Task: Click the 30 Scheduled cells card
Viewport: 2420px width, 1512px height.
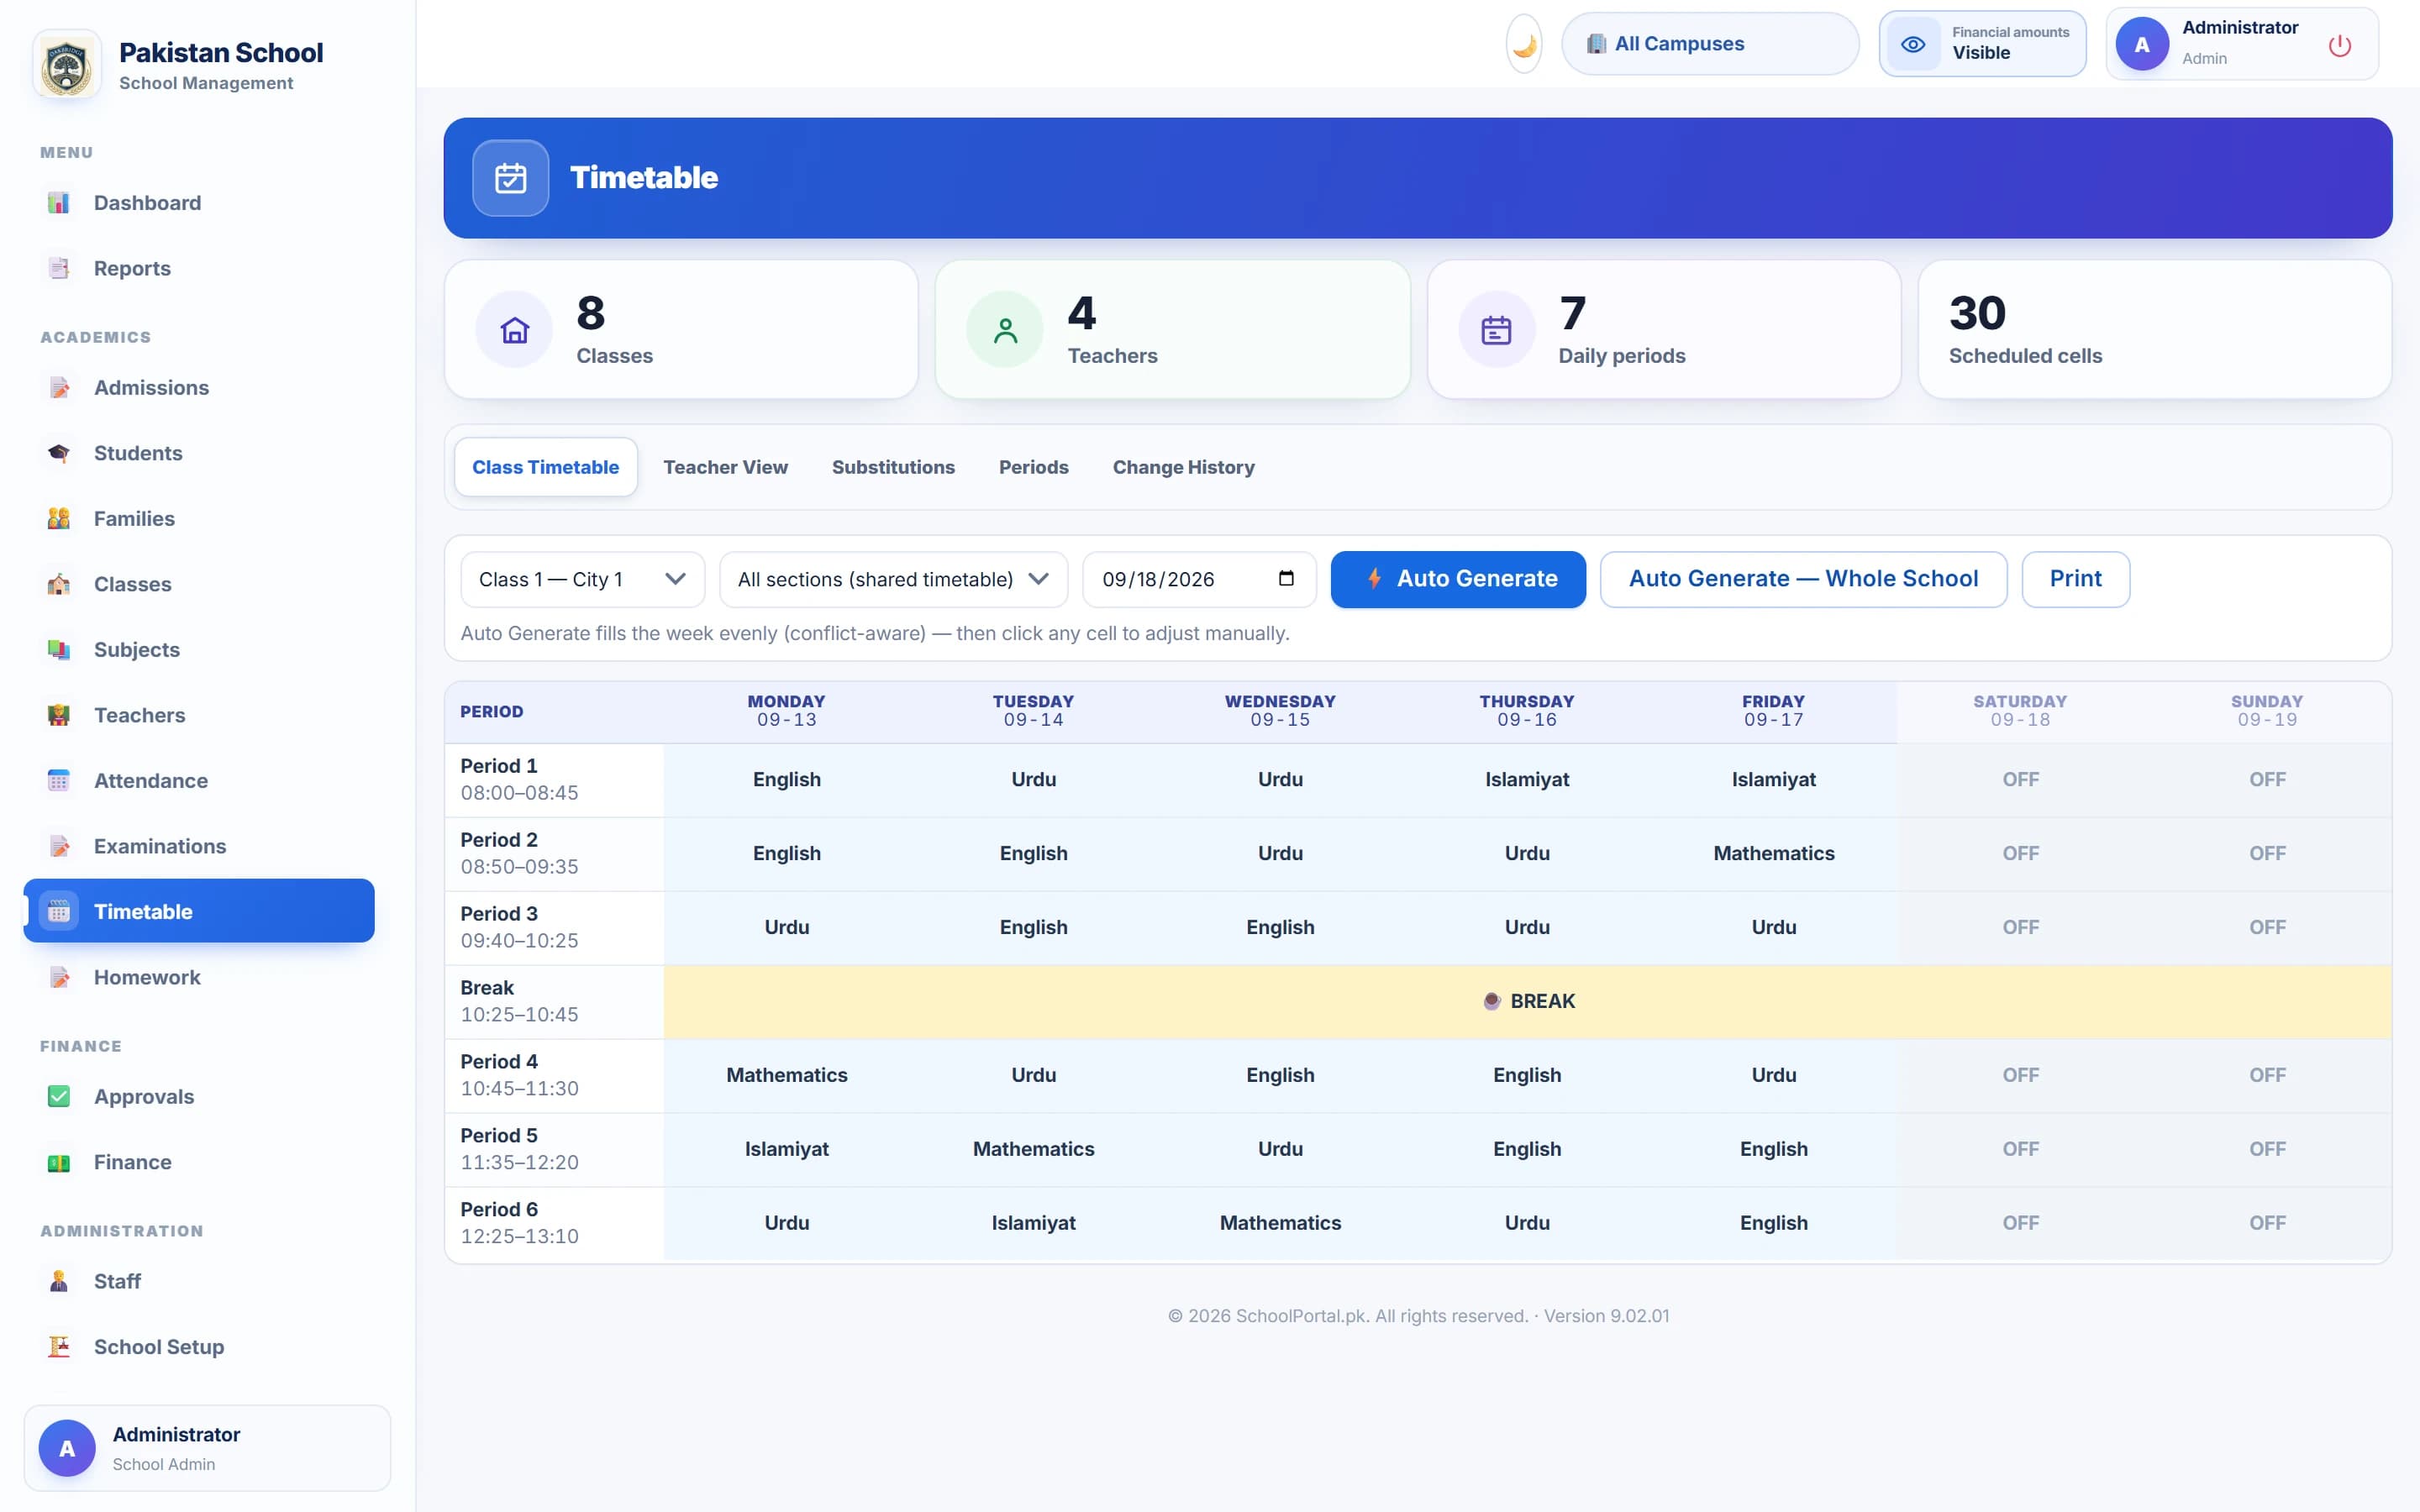Action: coord(2155,330)
